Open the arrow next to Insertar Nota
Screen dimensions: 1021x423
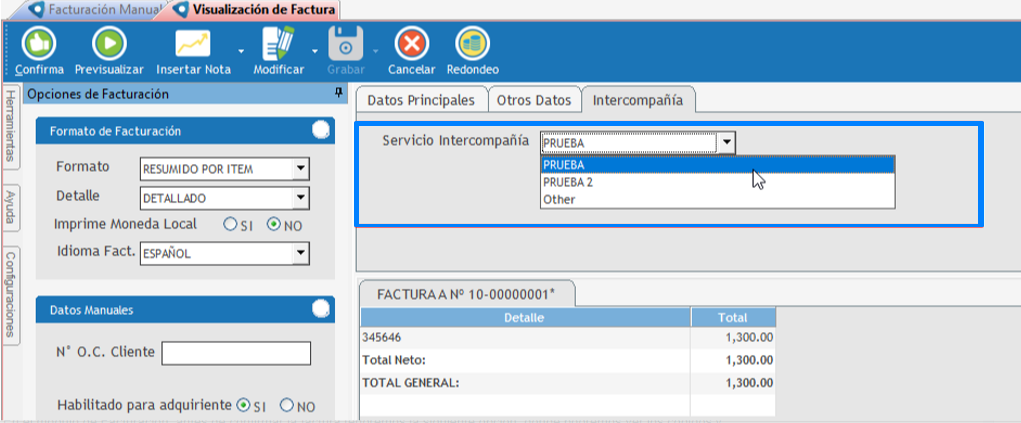click(x=242, y=51)
